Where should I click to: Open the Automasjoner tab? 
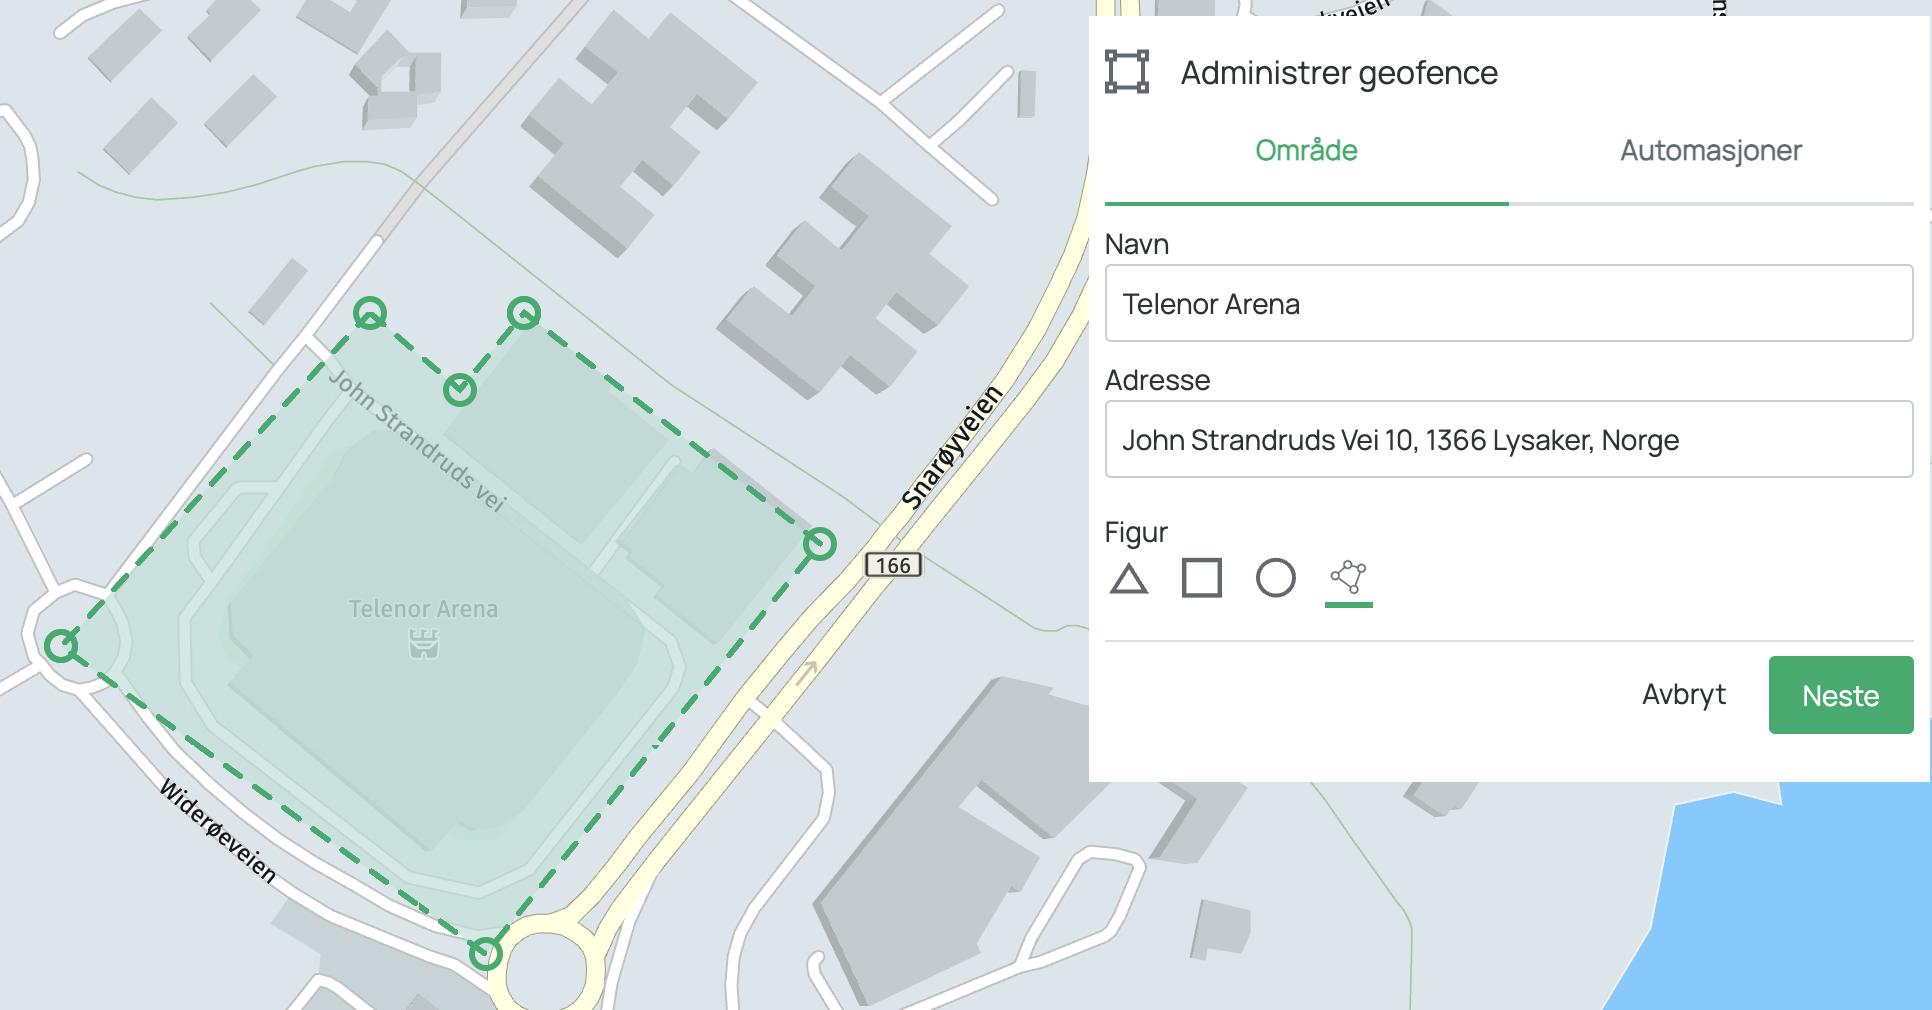[1711, 151]
